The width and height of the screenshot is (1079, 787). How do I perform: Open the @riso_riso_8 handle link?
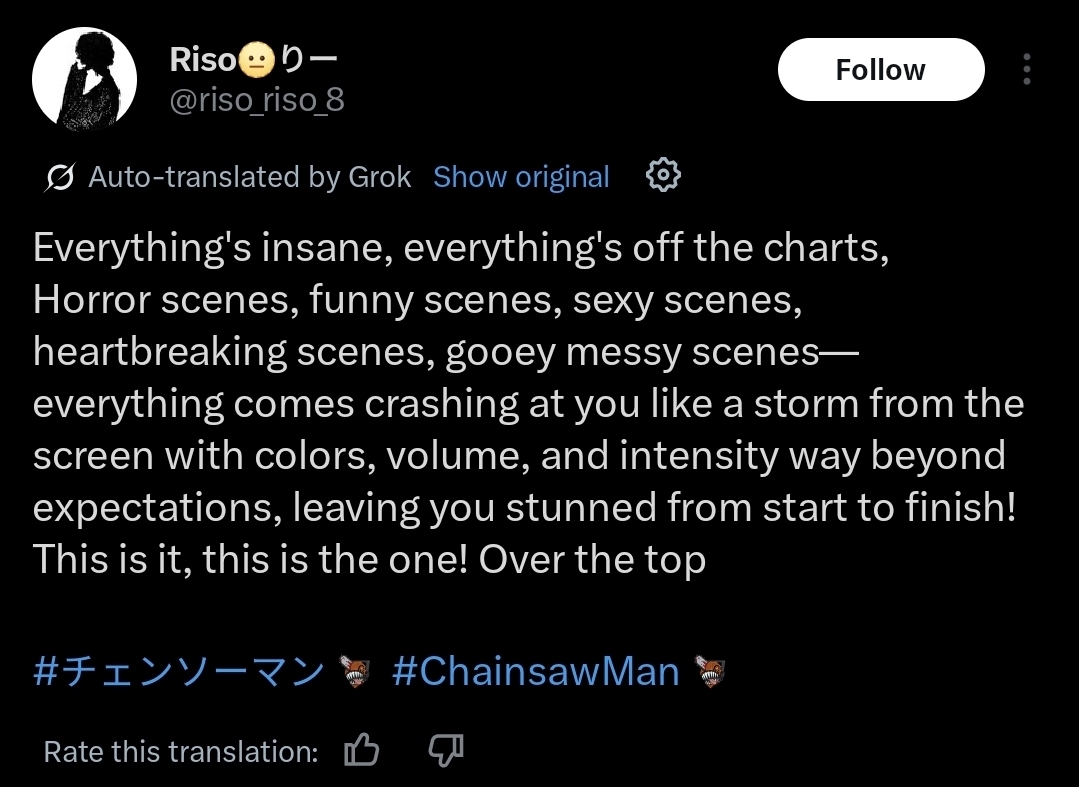257,100
